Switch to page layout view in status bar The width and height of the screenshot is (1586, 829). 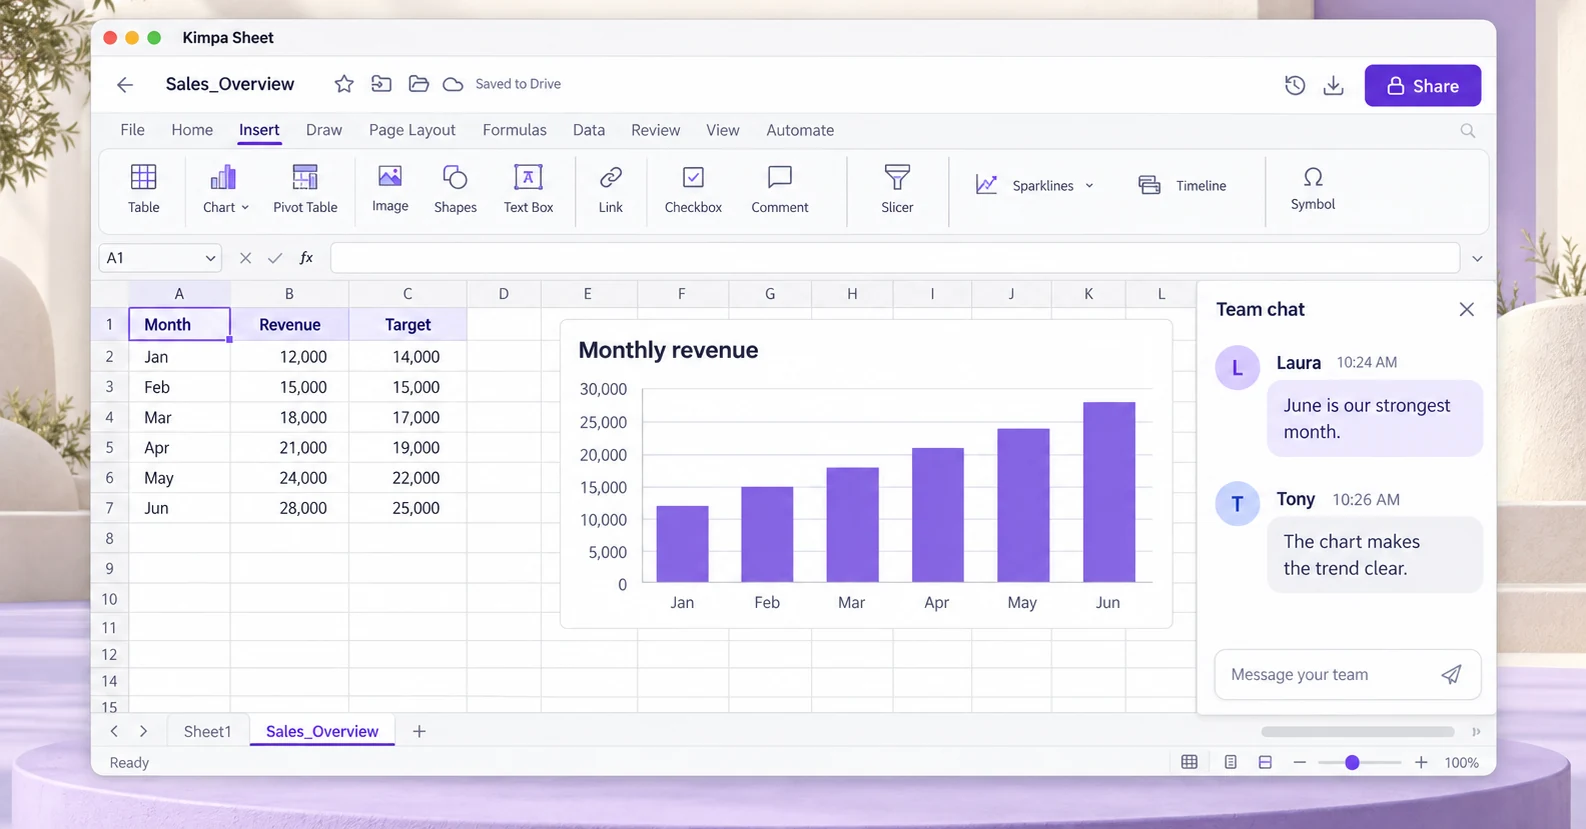point(1230,762)
